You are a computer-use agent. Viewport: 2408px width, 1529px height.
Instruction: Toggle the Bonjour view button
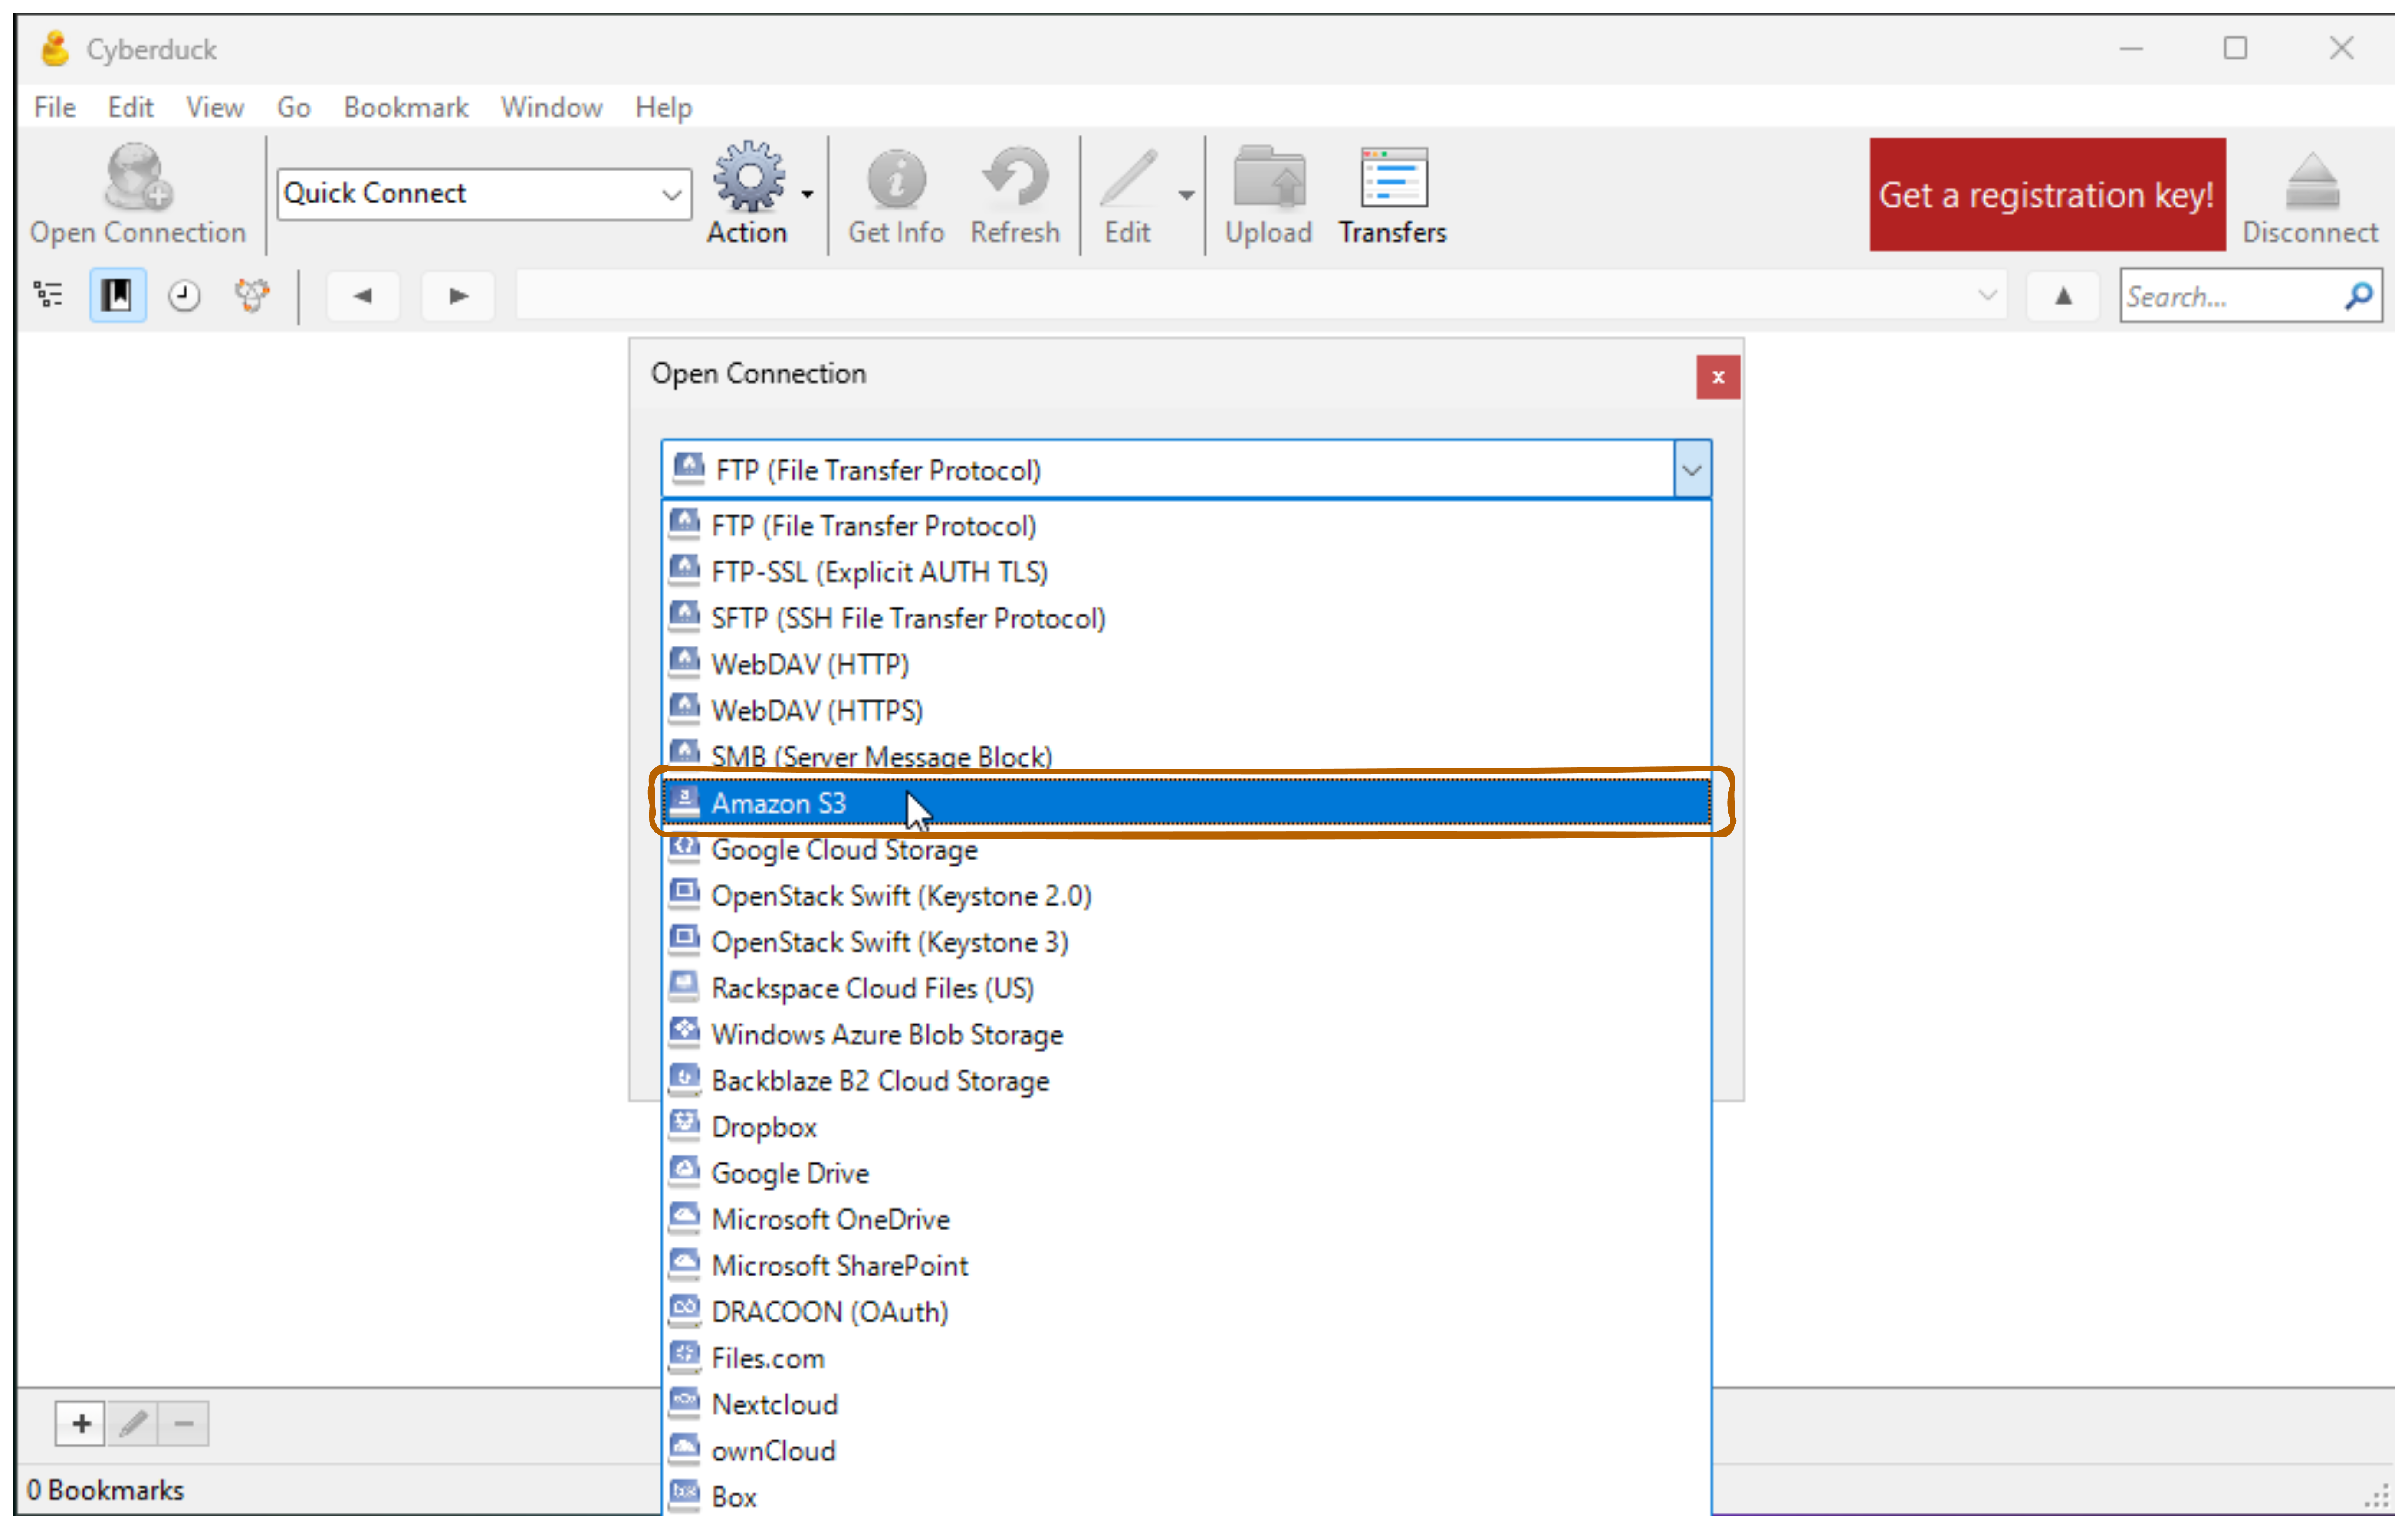point(252,296)
